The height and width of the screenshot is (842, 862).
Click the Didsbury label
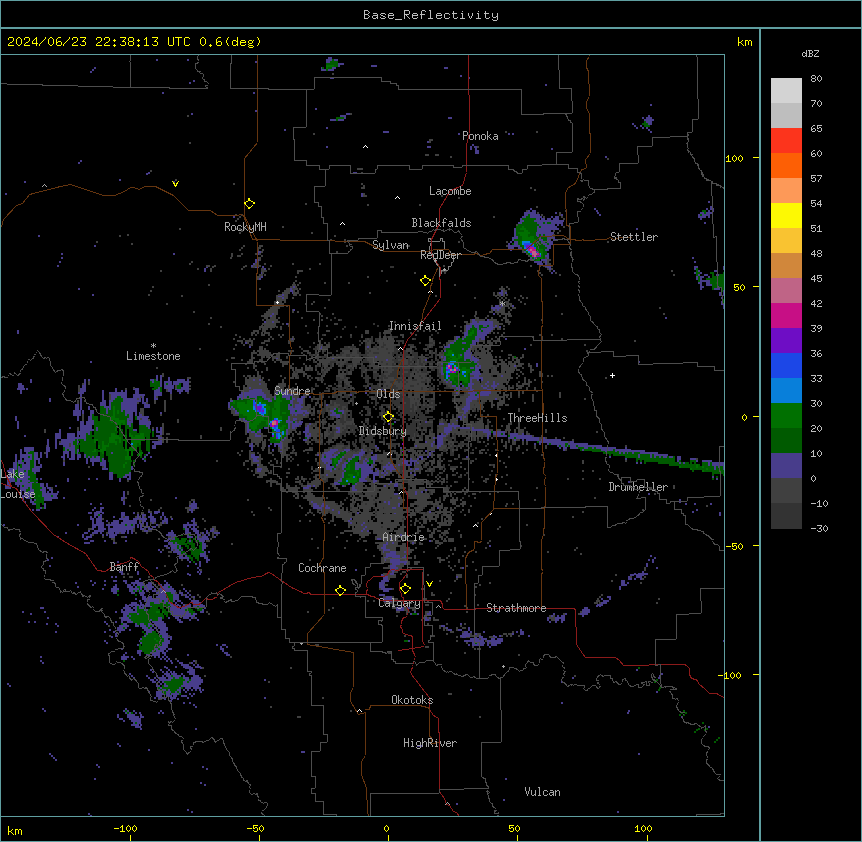[x=382, y=431]
